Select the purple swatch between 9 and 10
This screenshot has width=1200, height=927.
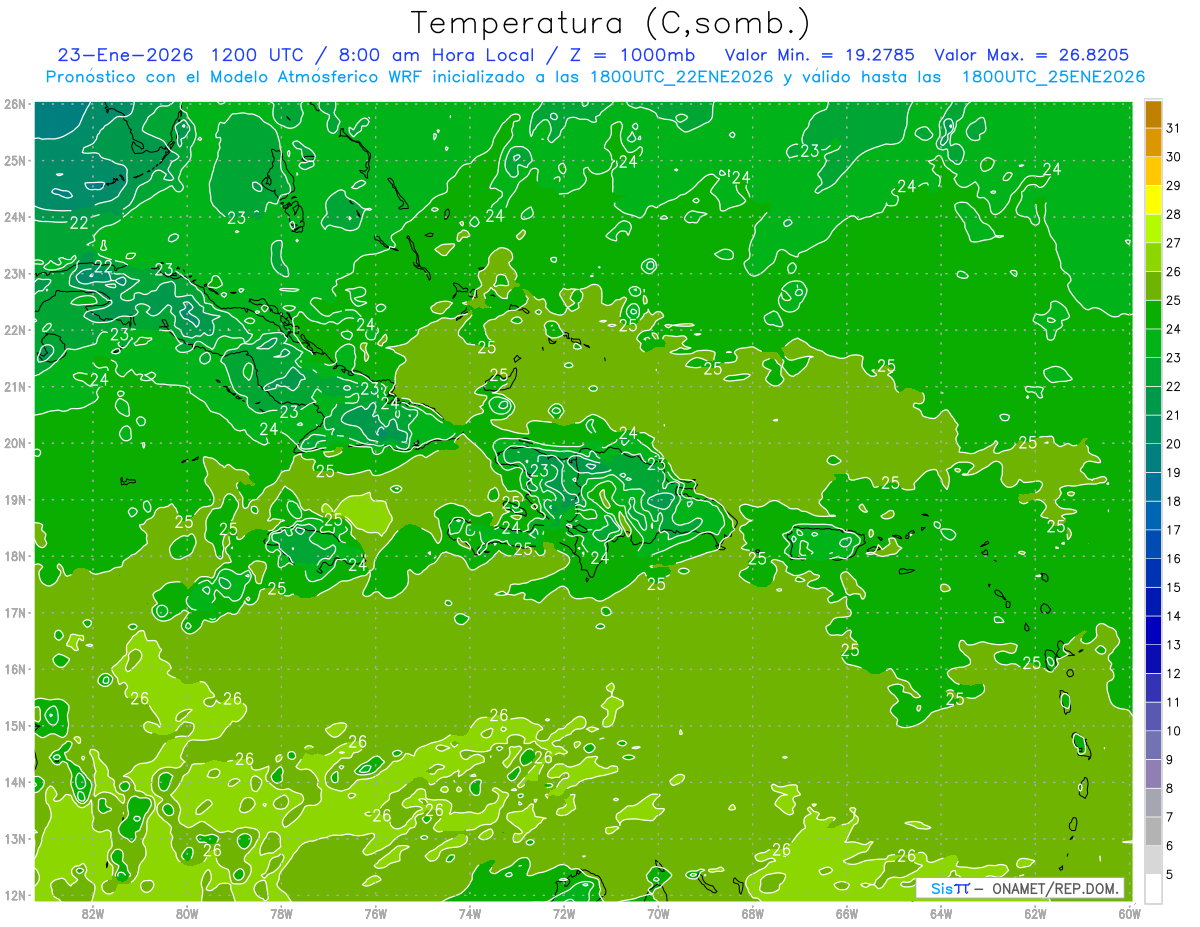(1153, 745)
